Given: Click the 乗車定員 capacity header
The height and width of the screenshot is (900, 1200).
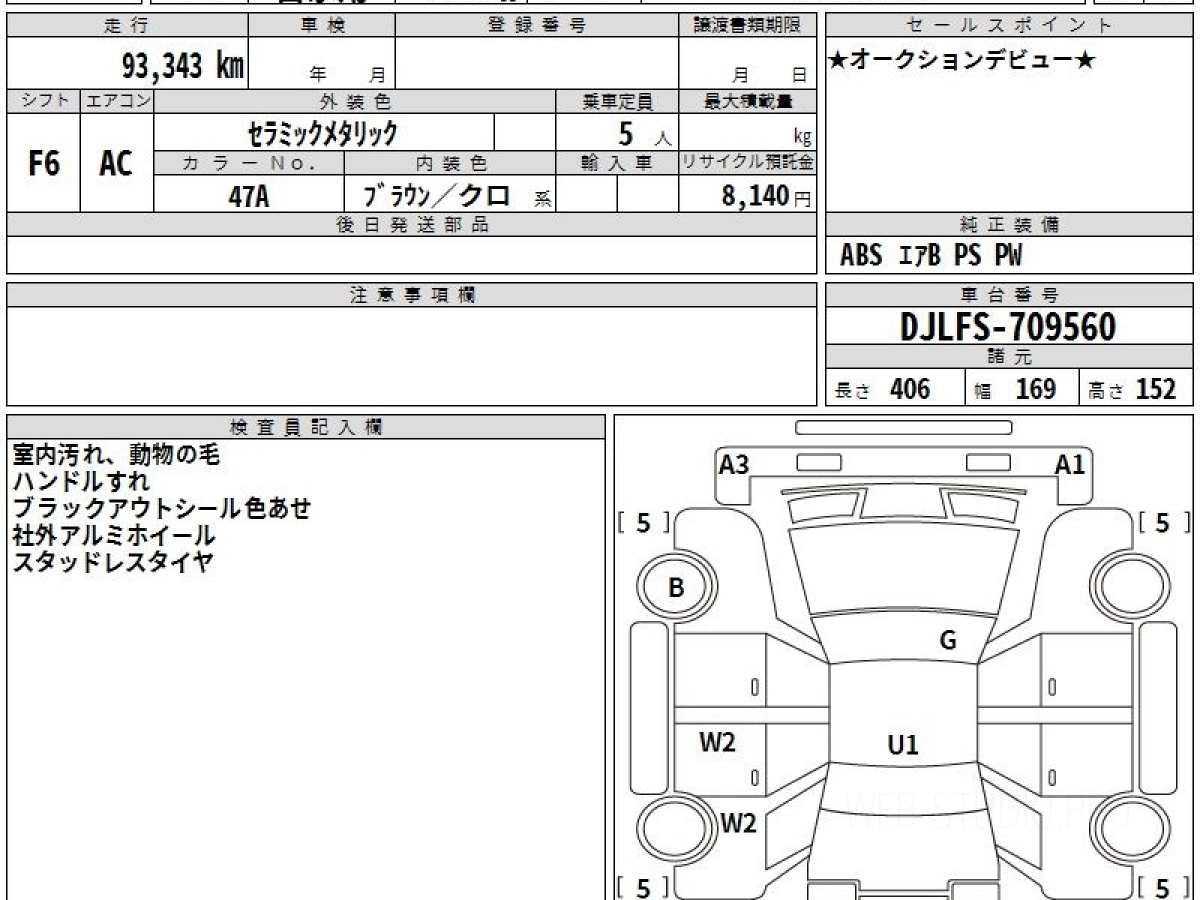Looking at the screenshot, I should tap(617, 101).
